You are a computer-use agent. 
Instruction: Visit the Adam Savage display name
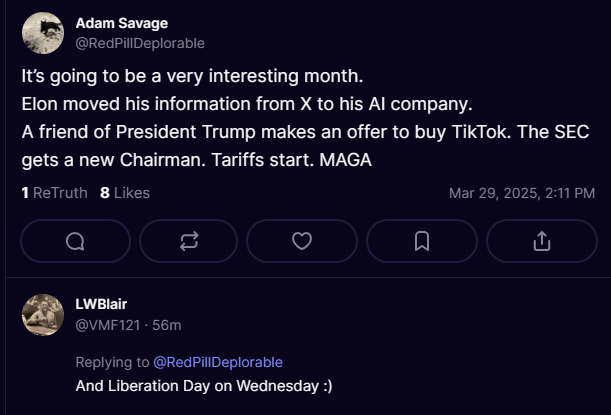click(x=122, y=23)
